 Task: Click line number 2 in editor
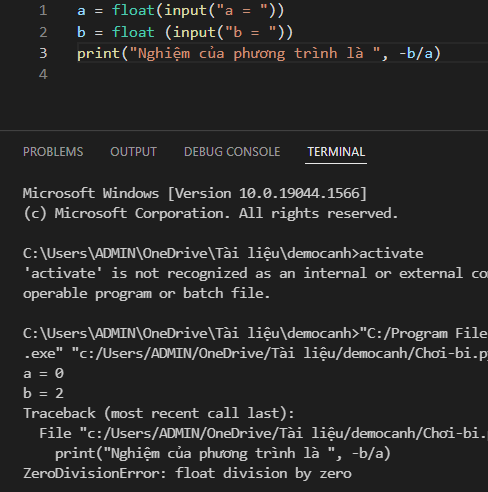click(43, 32)
